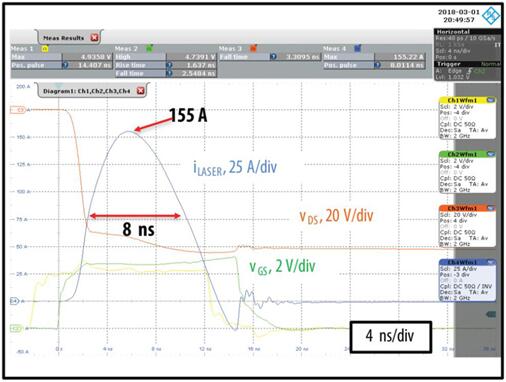Click the blue Meas 4 channel icon
The width and height of the screenshot is (506, 382).
[x=358, y=49]
